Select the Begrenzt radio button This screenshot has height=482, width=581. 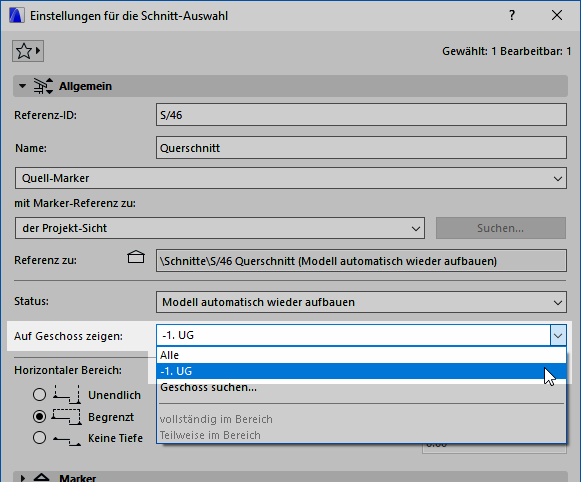tap(39, 416)
